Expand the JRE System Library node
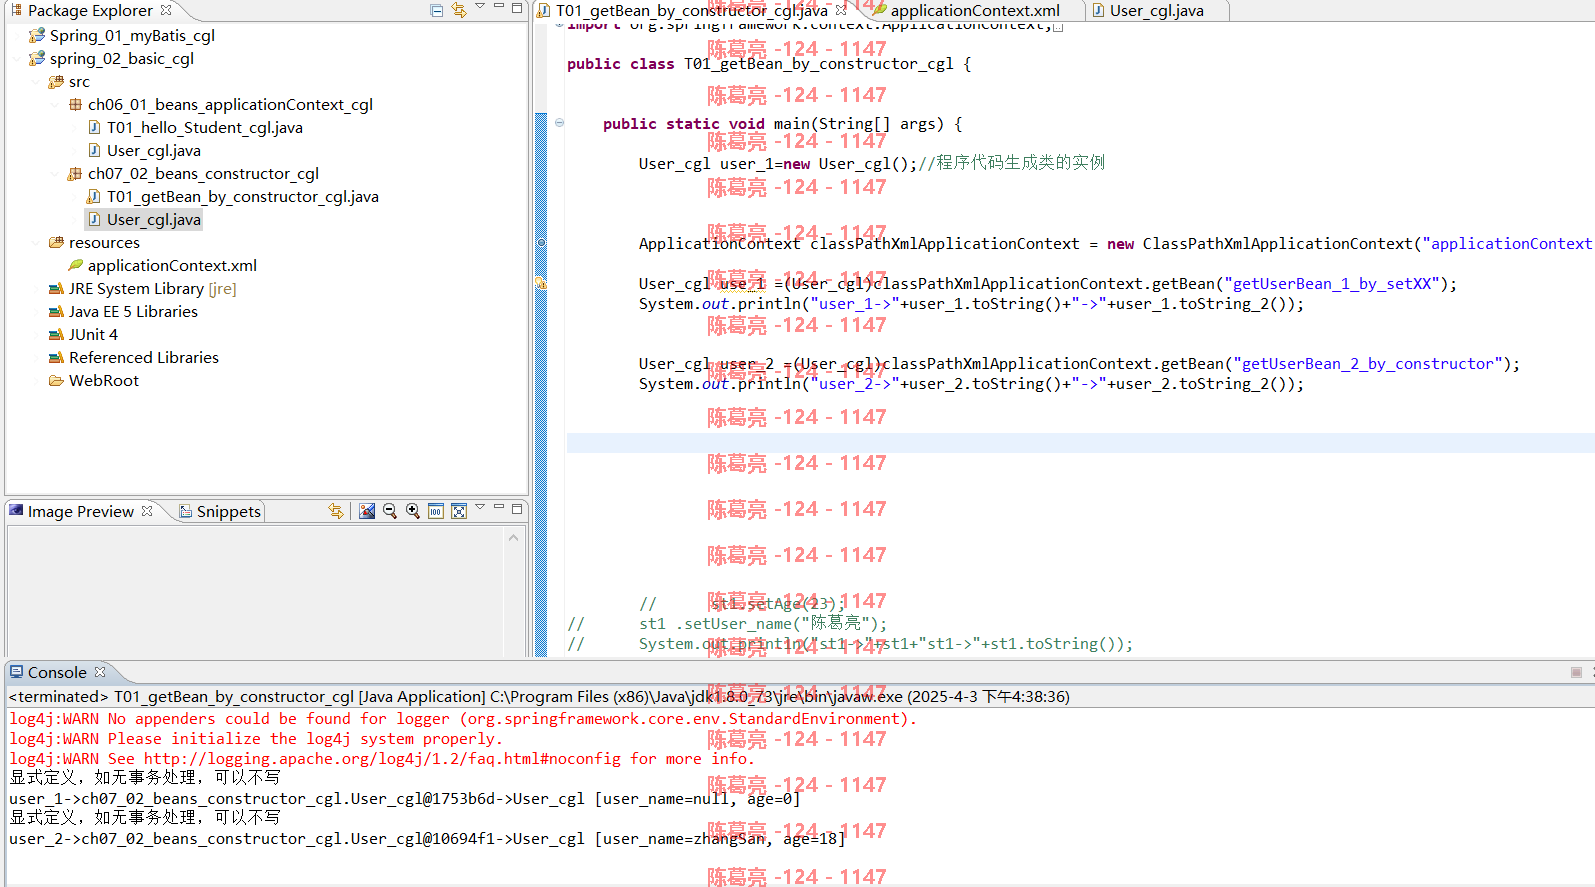The width and height of the screenshot is (1595, 887). [36, 289]
